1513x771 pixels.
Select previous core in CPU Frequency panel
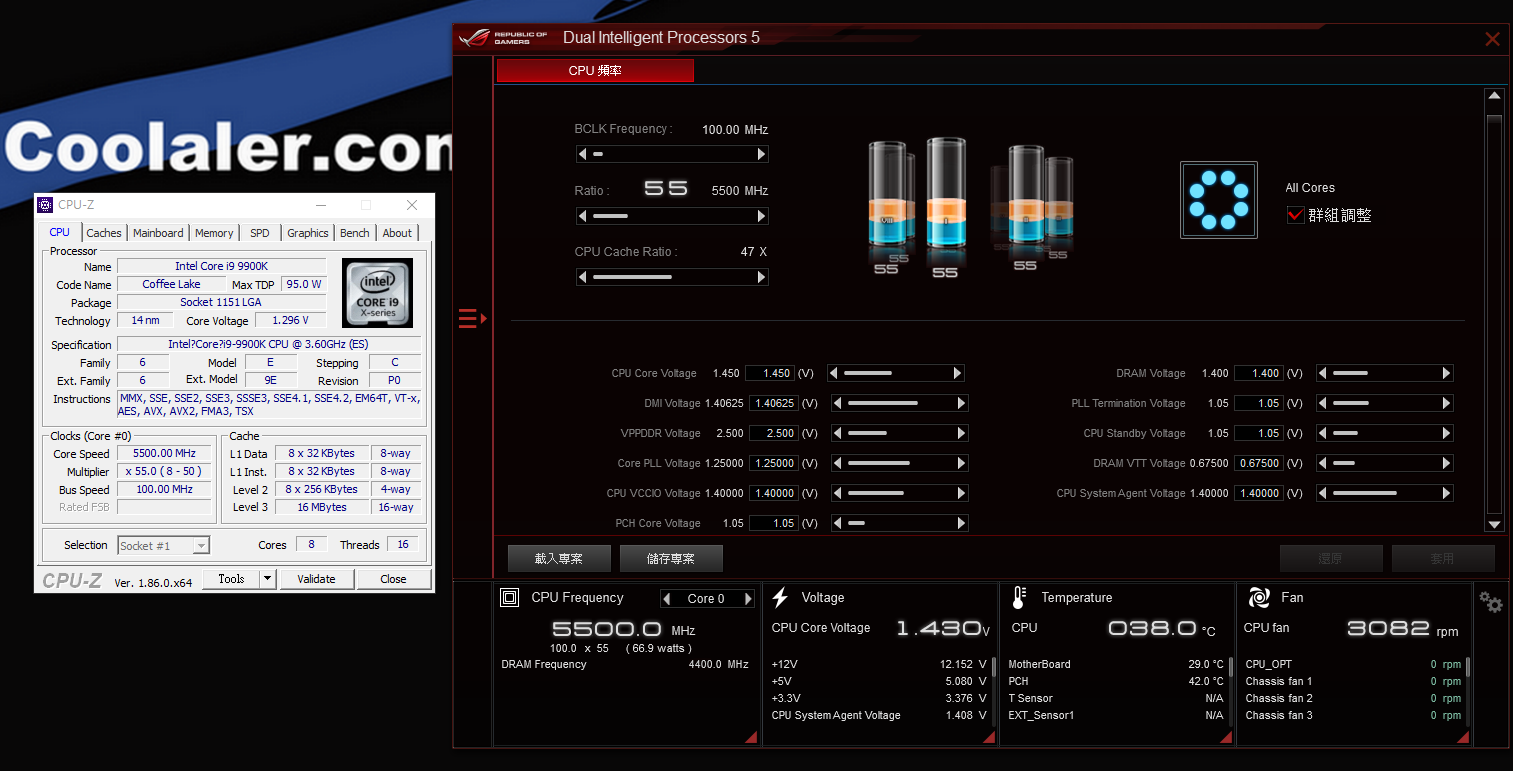point(668,599)
